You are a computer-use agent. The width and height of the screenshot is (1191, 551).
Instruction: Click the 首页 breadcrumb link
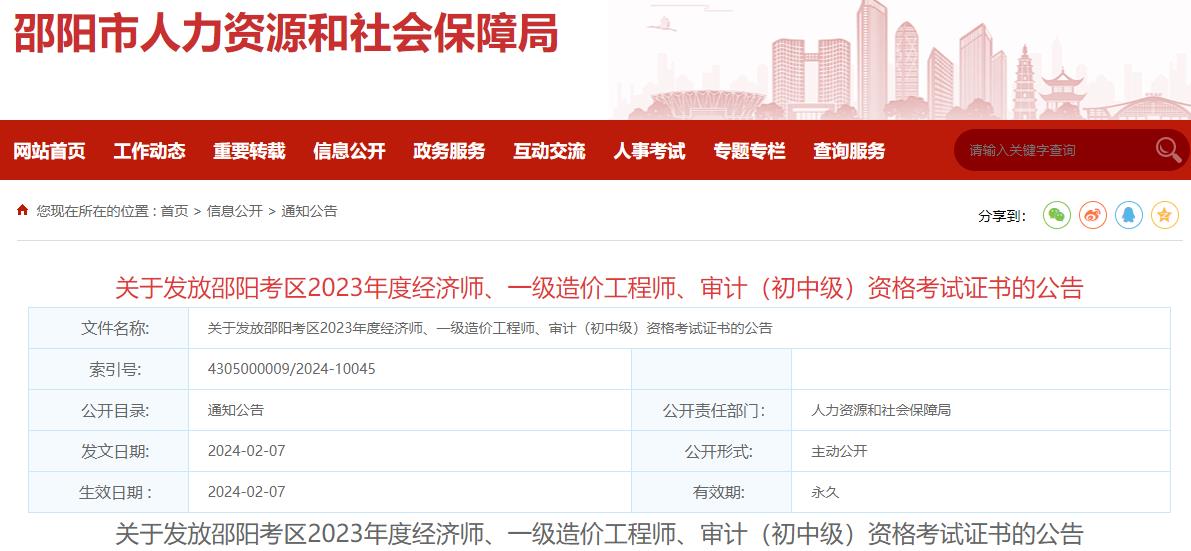[x=174, y=211]
